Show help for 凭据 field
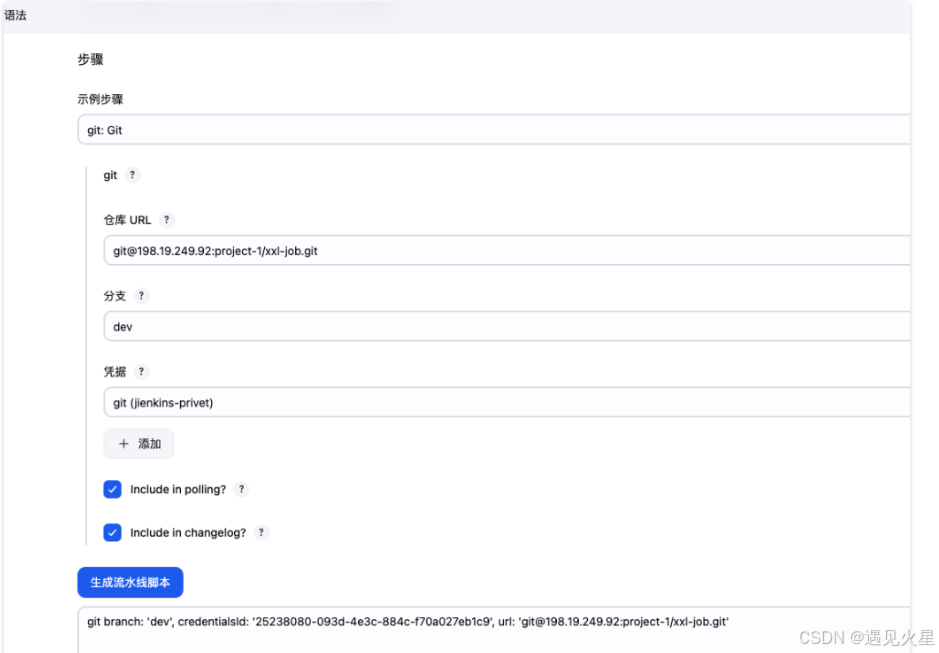The height and width of the screenshot is (653, 939). 141,371
